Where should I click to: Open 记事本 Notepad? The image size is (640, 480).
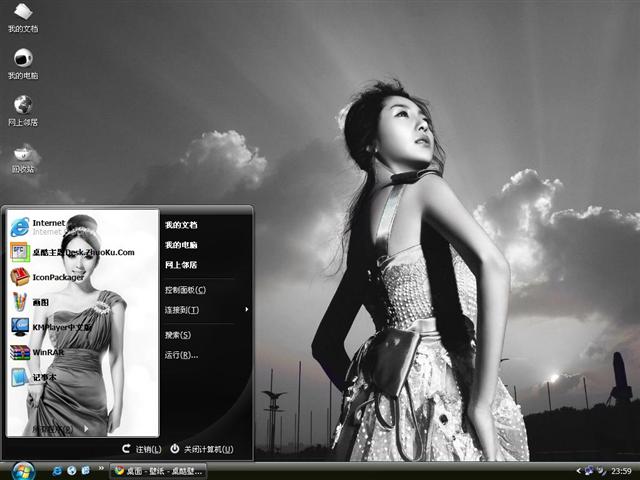click(x=33, y=377)
